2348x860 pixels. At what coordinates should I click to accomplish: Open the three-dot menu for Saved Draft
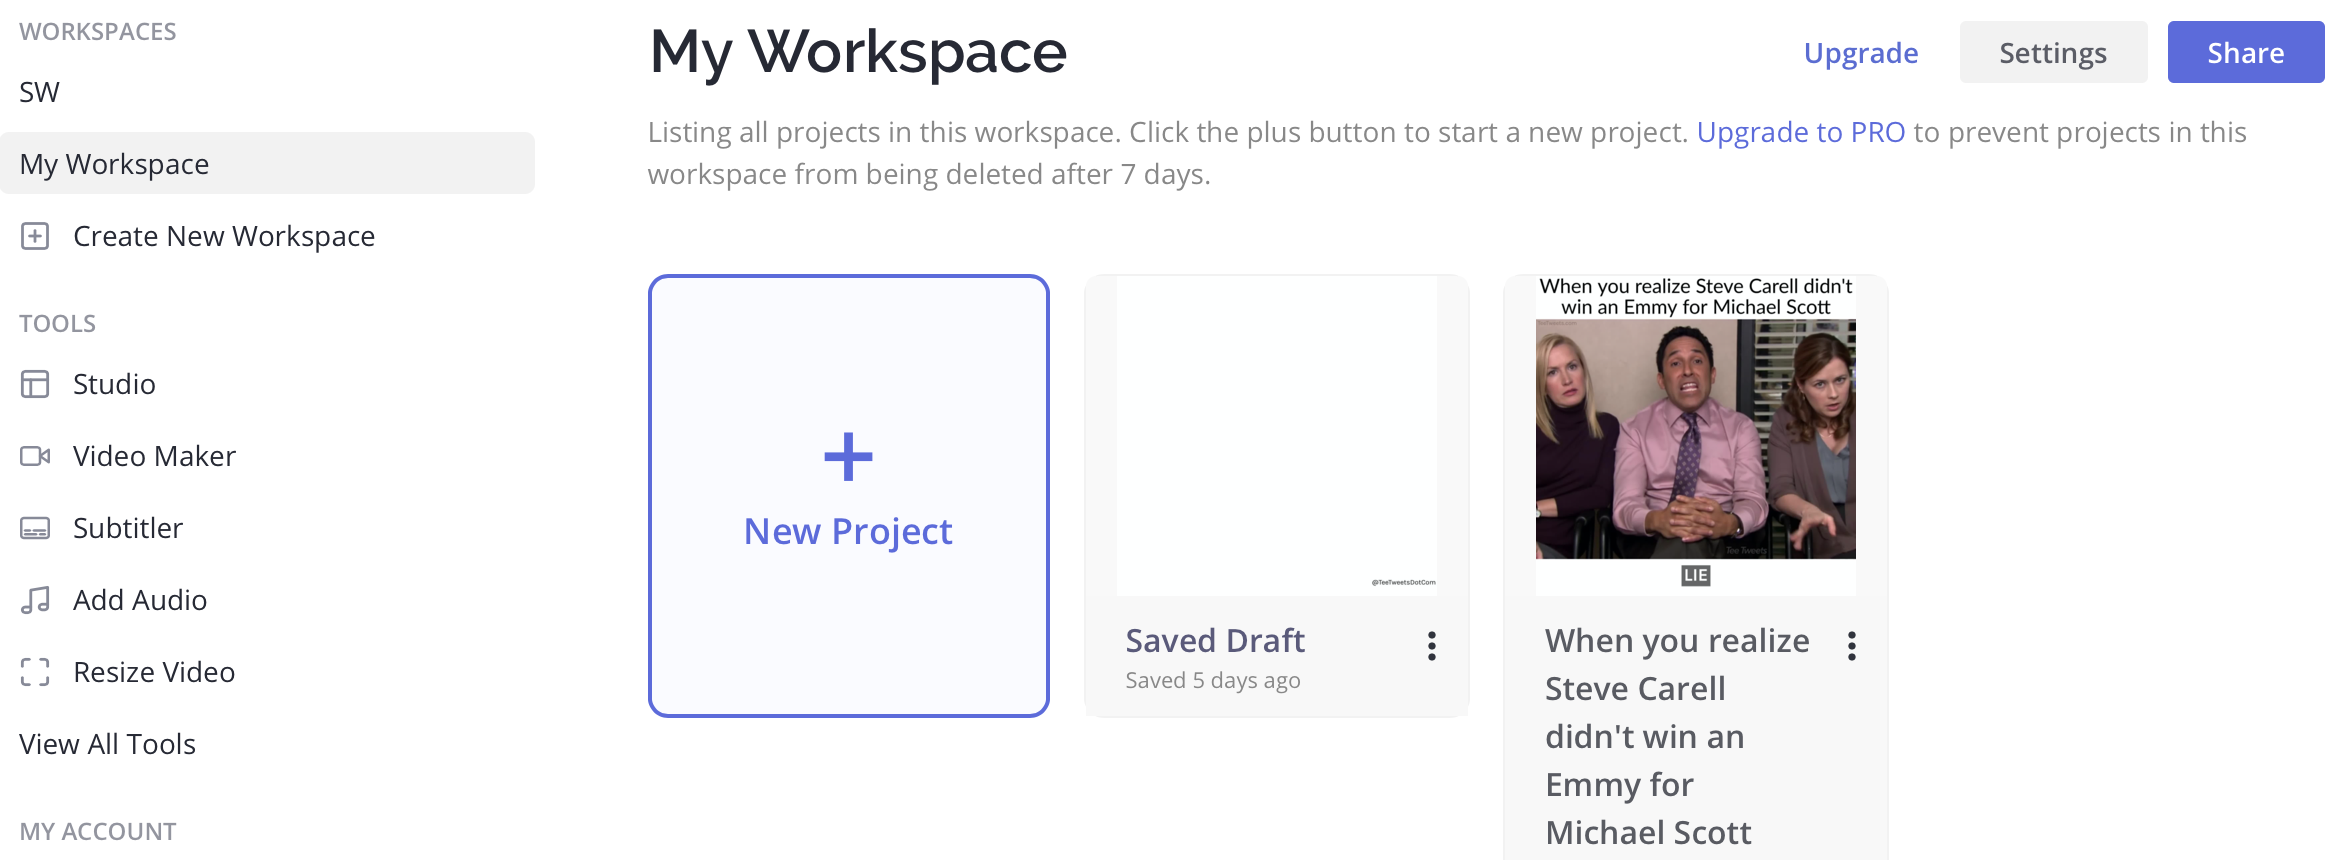[x=1432, y=646]
